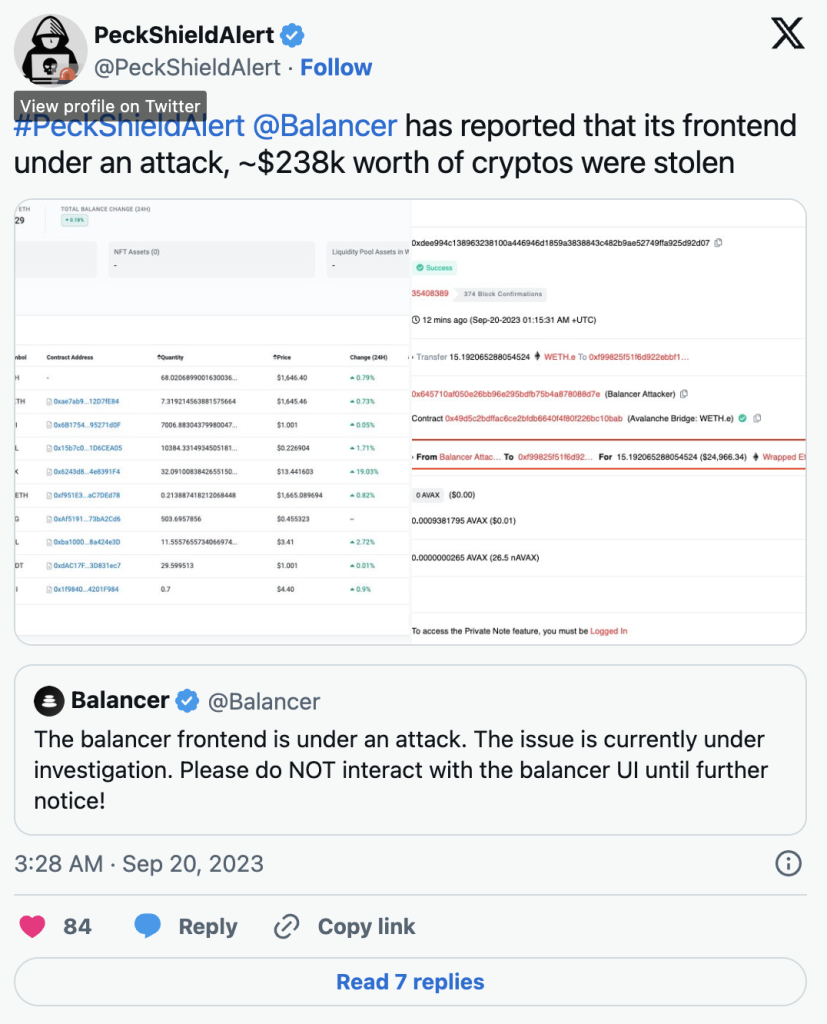Click the Copy link text
Viewport: 827px width, 1024px height.
click(x=366, y=927)
